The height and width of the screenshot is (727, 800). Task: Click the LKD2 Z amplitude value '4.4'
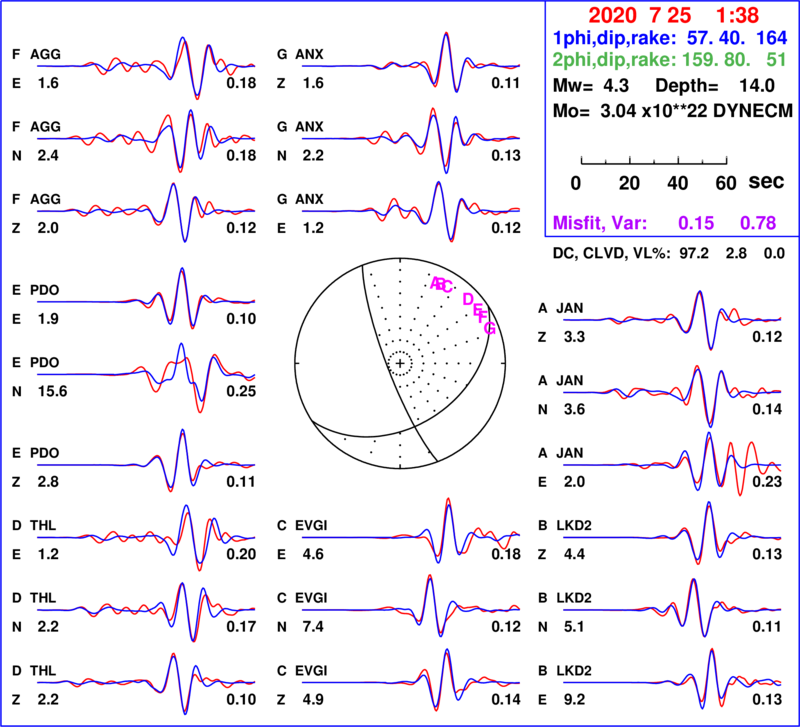point(574,554)
